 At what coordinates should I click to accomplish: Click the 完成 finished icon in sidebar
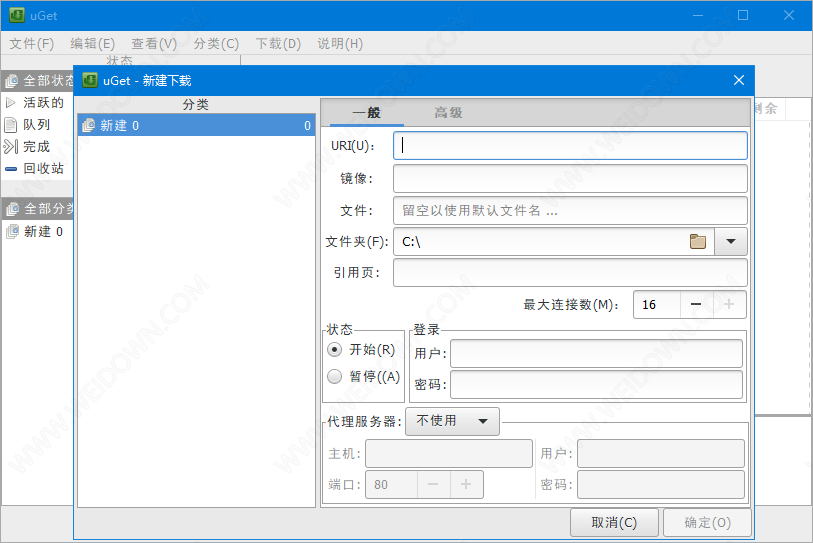coord(11,147)
